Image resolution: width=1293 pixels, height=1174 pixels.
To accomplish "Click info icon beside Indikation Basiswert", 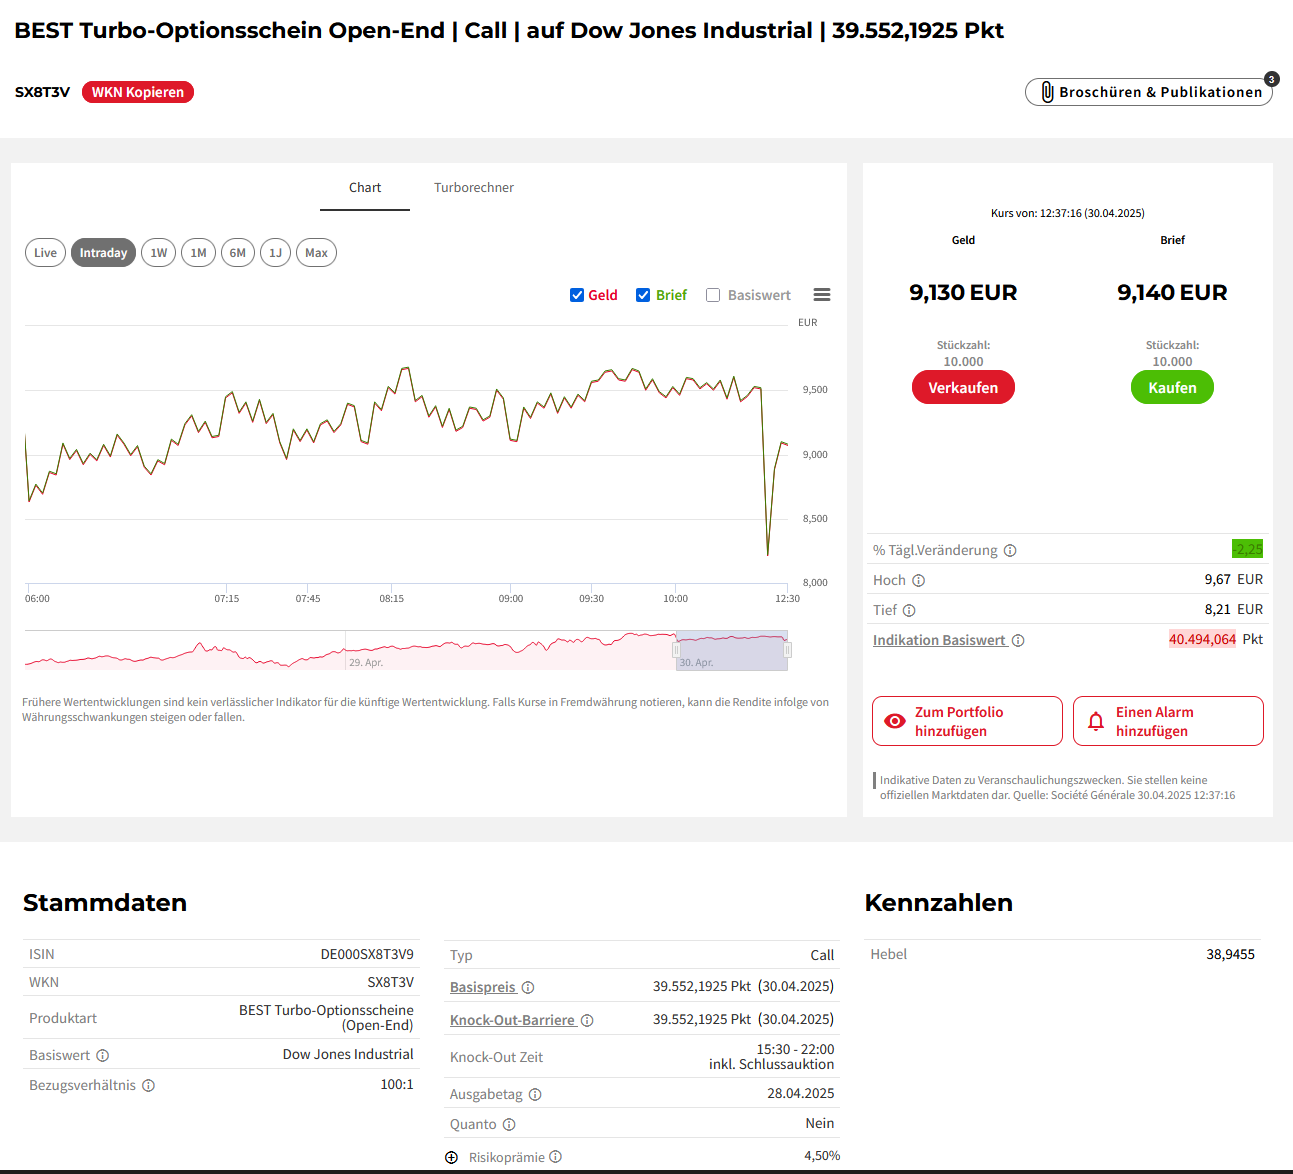I will point(1018,641).
